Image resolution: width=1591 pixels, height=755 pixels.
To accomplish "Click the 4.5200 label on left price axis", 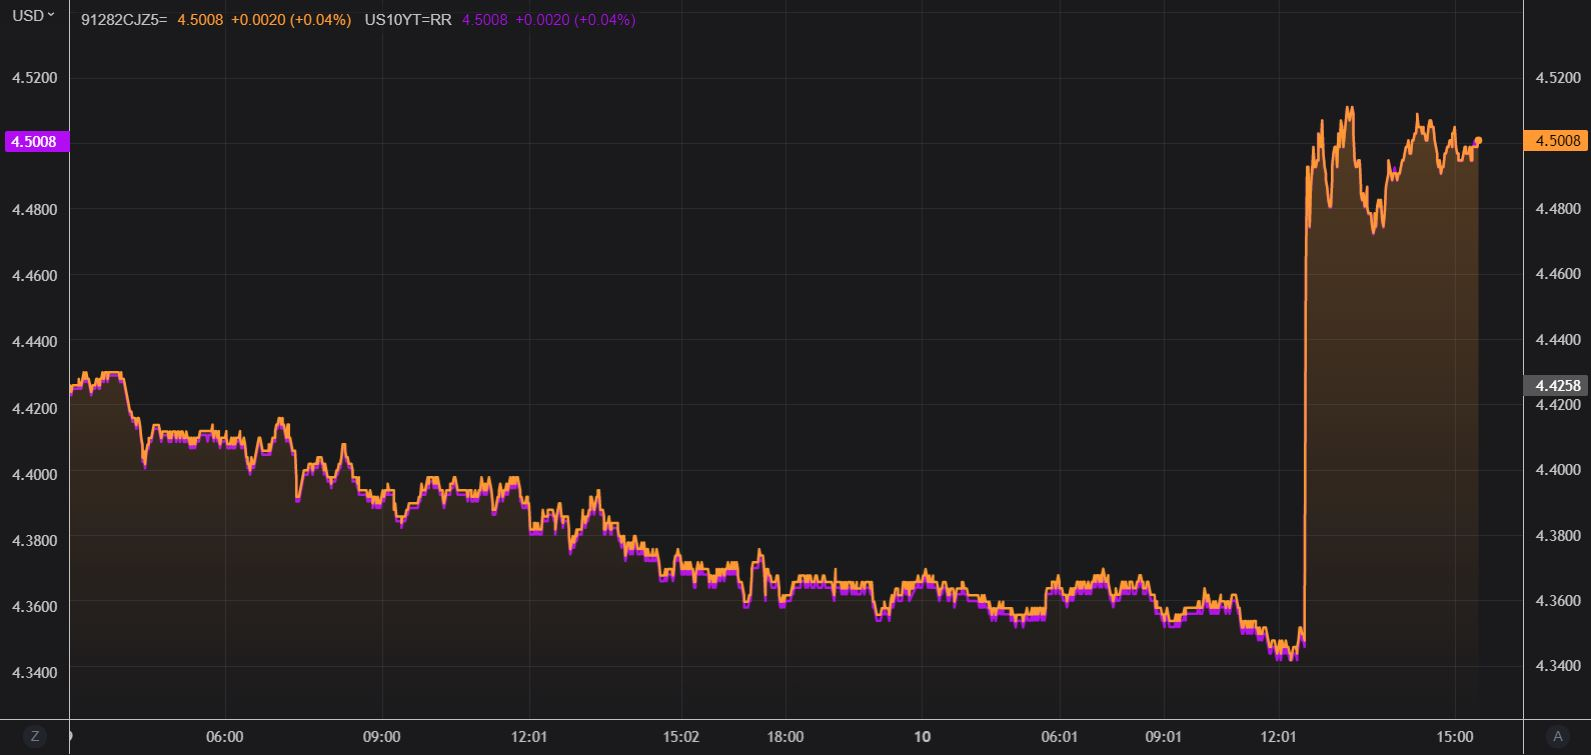I will pyautogui.click(x=33, y=78).
